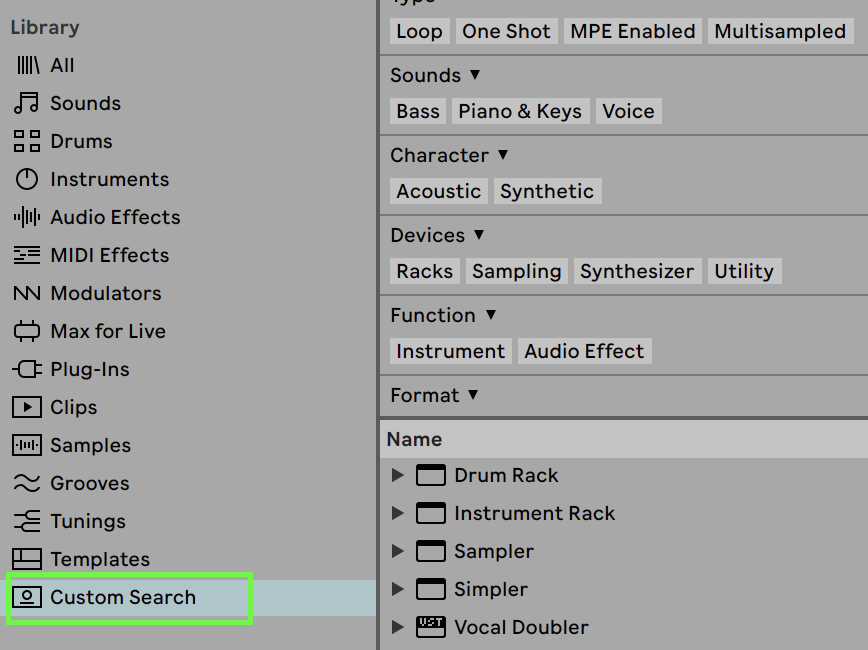Viewport: 868px width, 650px height.
Task: Activate the Acoustic character filter
Action: pos(438,191)
